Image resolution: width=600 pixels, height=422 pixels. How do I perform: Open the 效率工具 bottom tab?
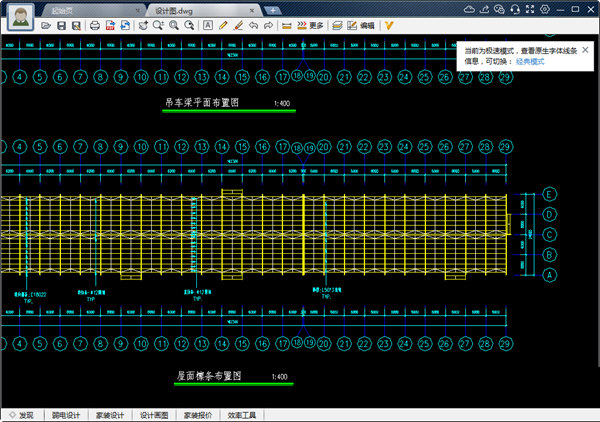pyautogui.click(x=242, y=415)
